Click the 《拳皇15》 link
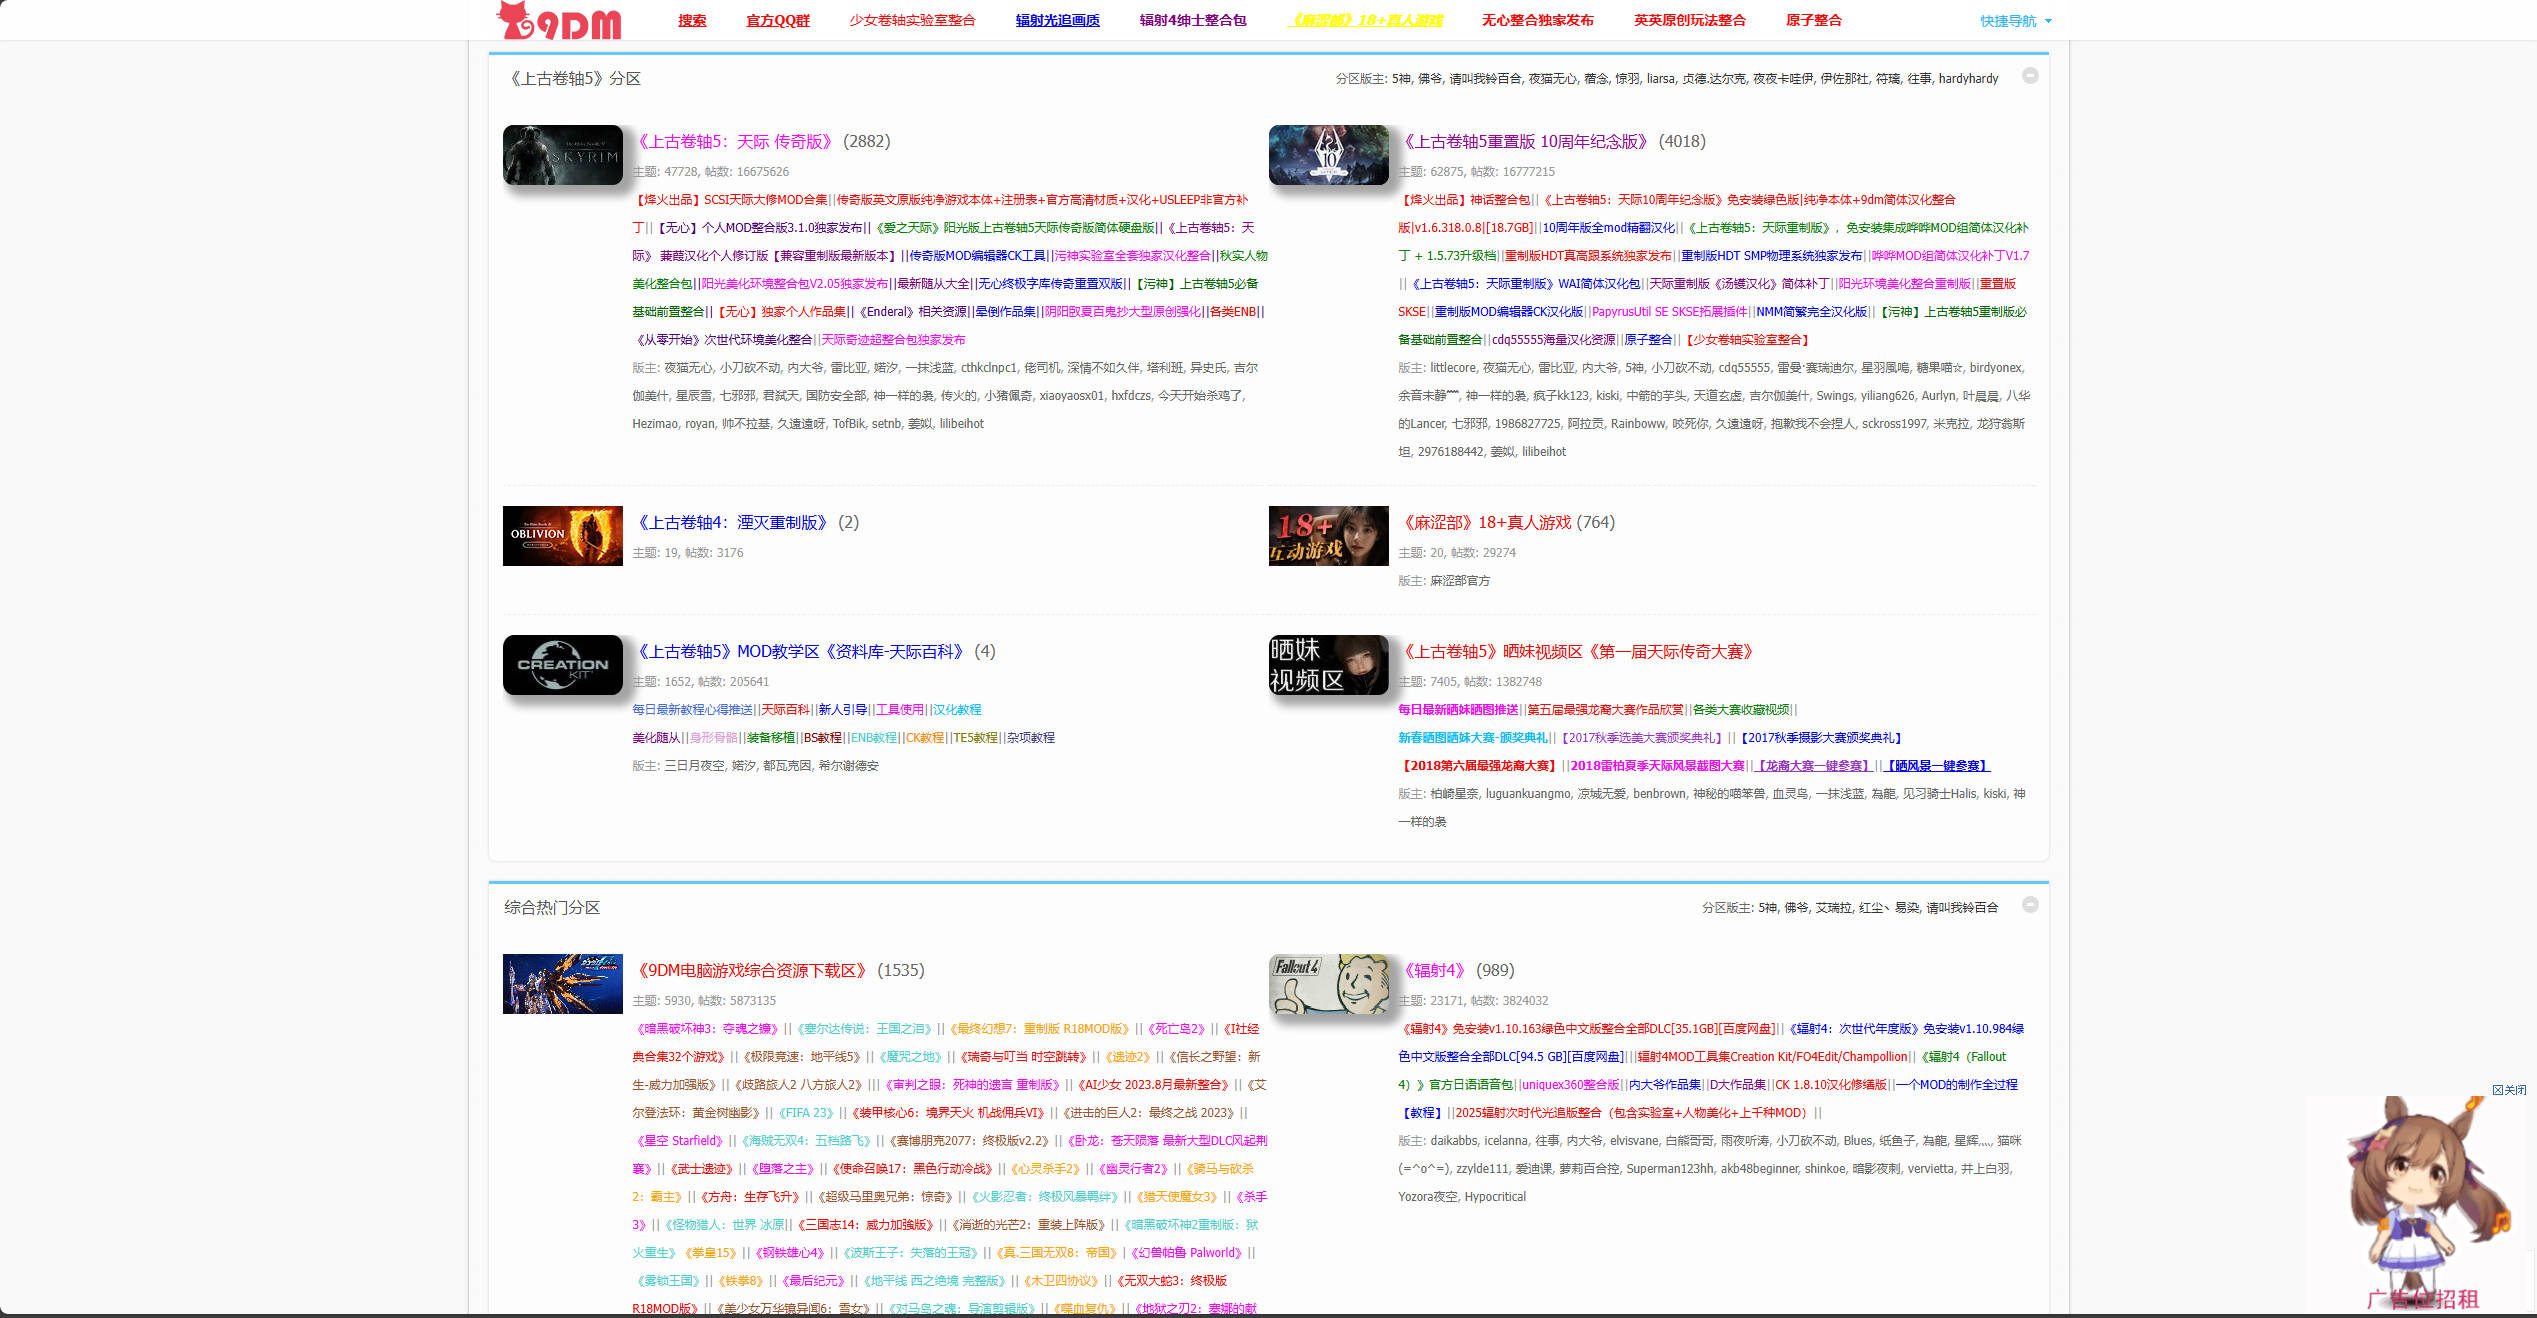This screenshot has width=2537, height=1318. click(x=712, y=1253)
